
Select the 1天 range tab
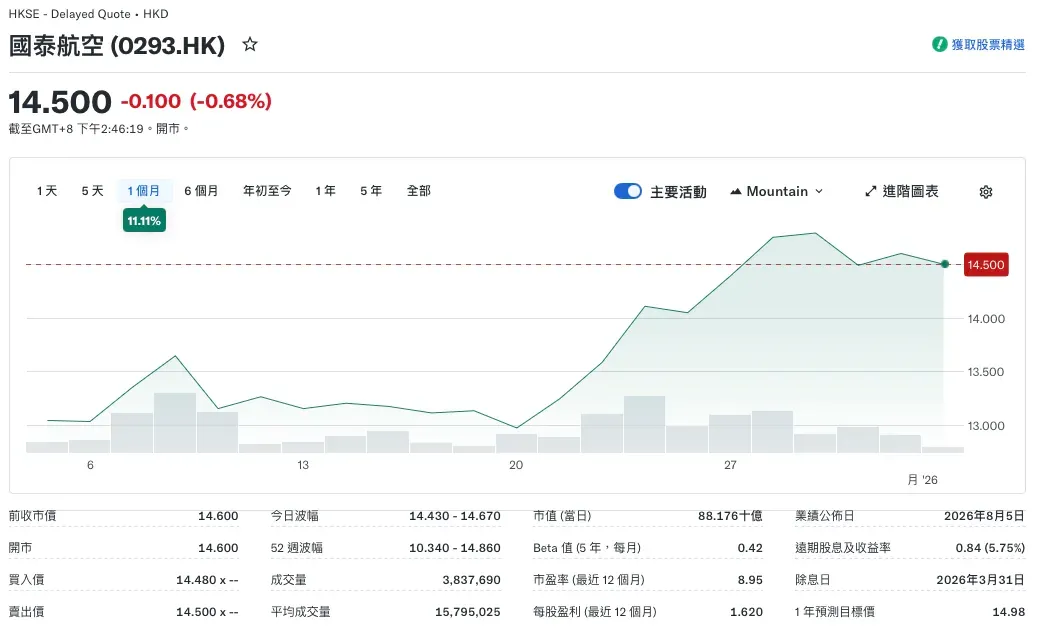pyautogui.click(x=47, y=191)
